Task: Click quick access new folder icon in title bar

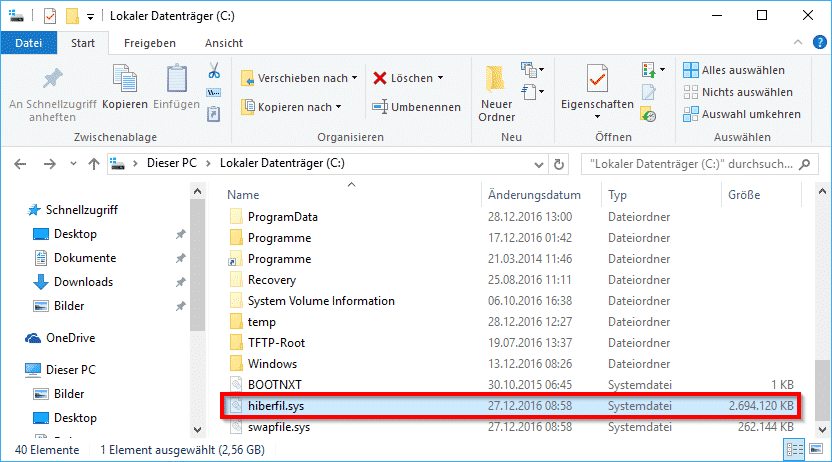Action: coord(72,16)
